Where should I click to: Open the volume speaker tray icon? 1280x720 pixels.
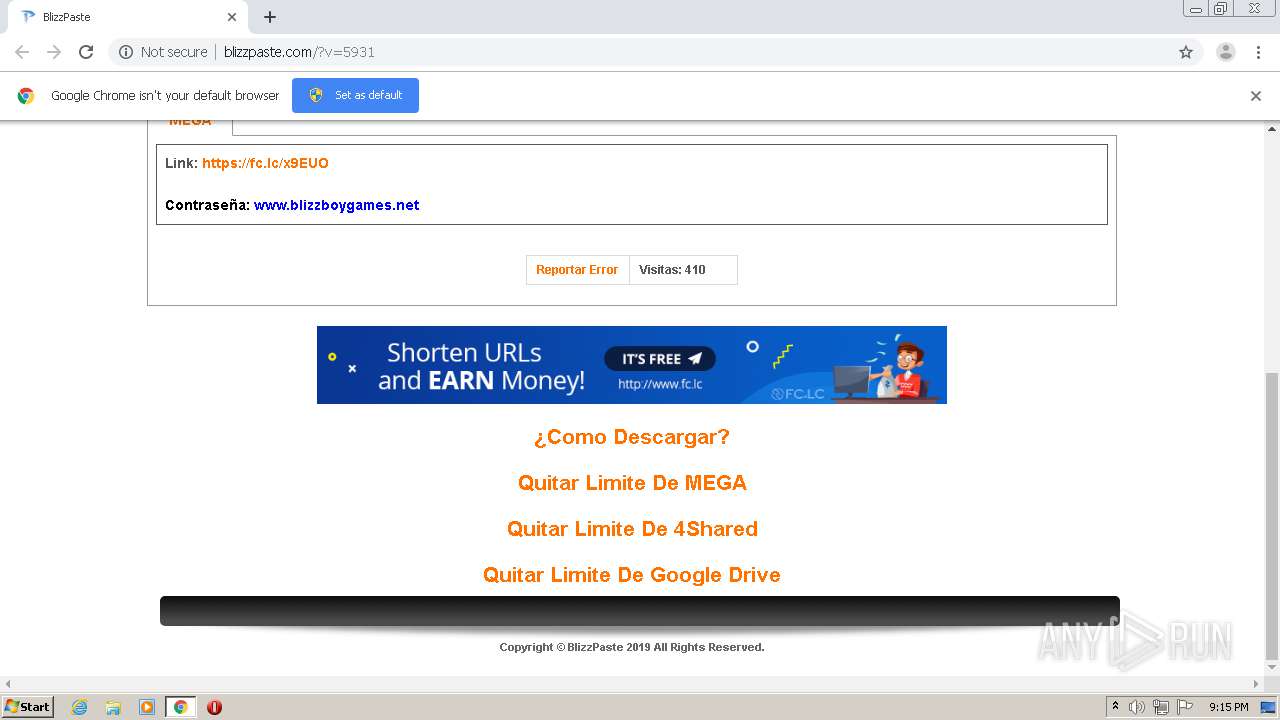pyautogui.click(x=1137, y=707)
